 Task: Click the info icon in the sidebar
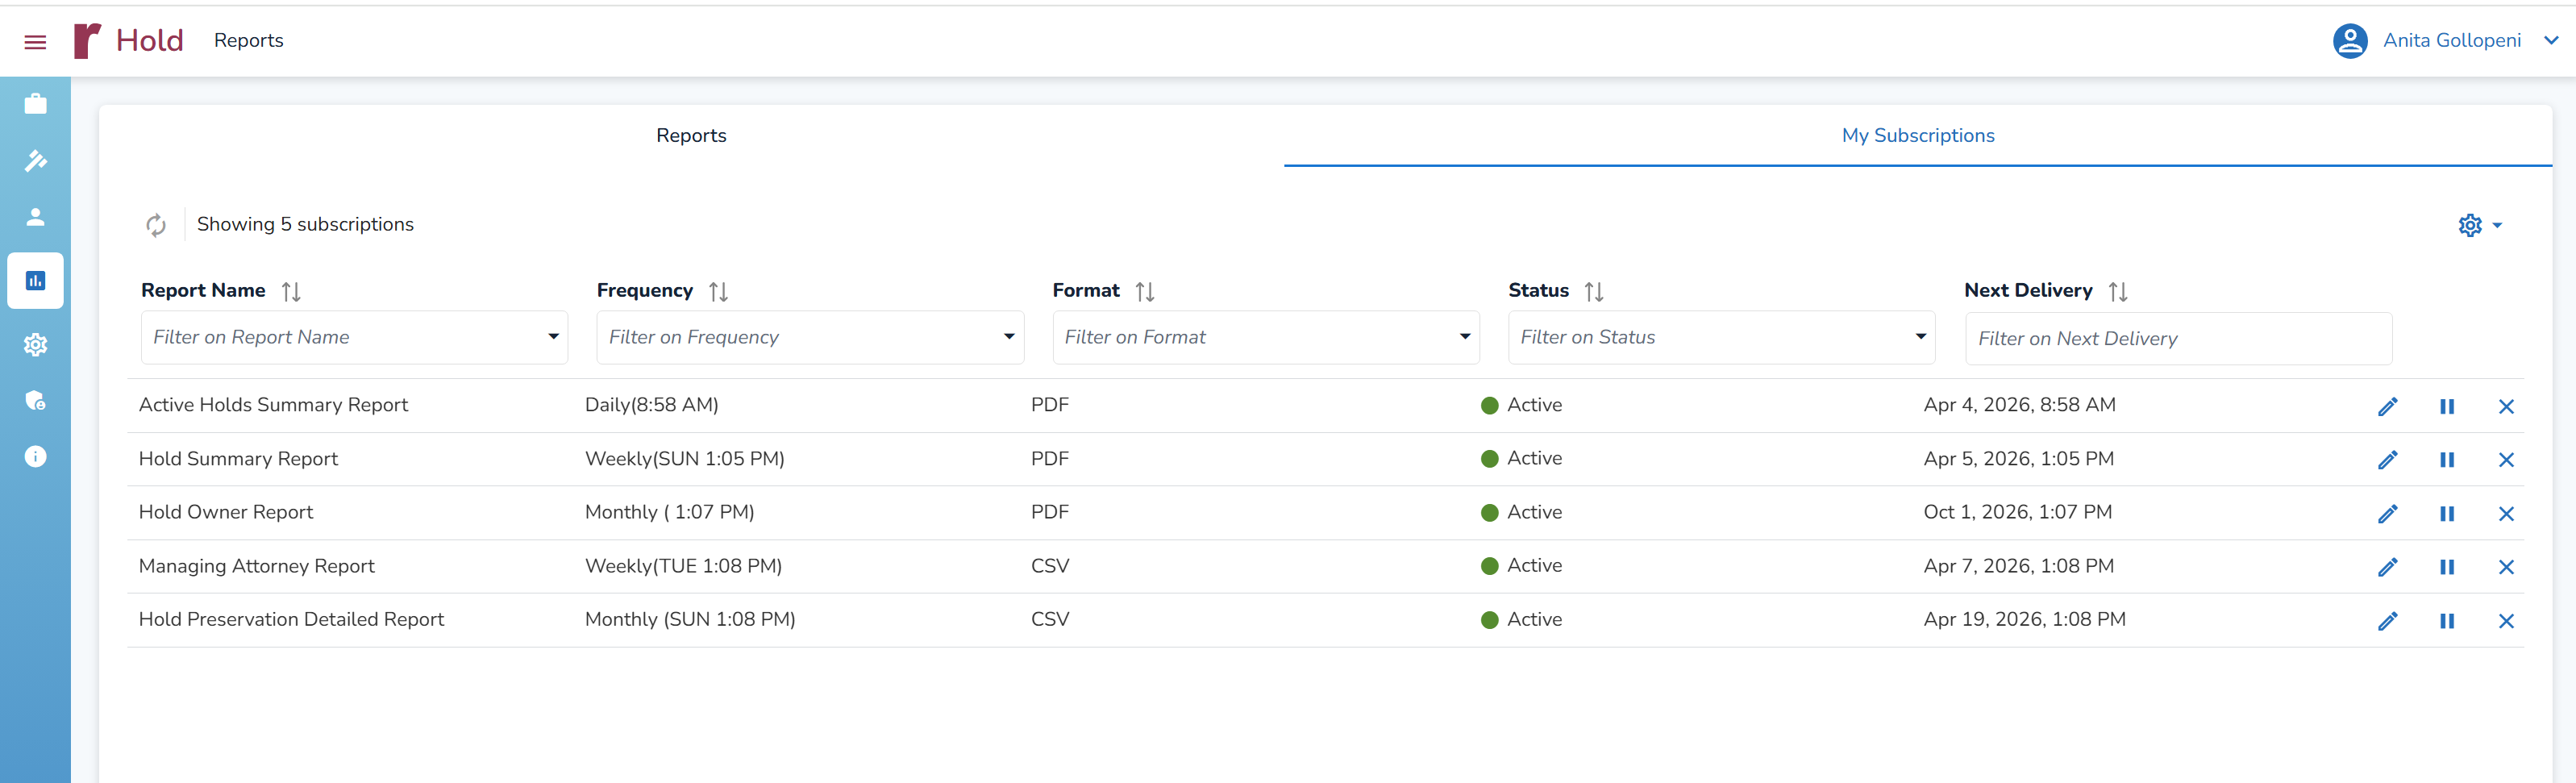(x=35, y=457)
